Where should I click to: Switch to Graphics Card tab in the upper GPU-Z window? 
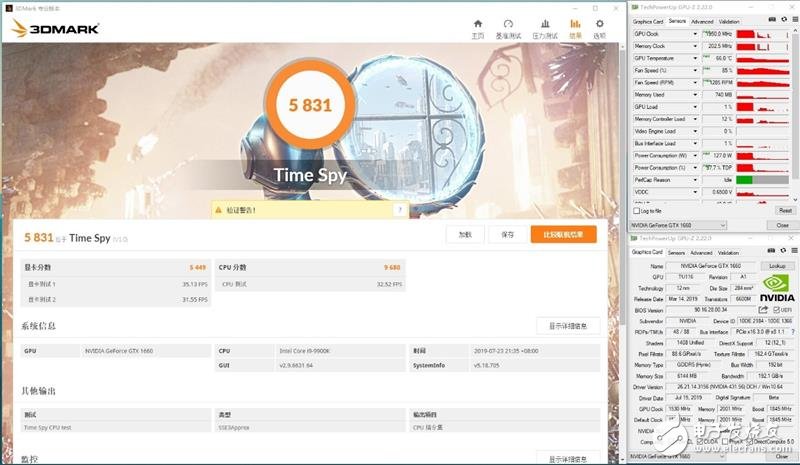pyautogui.click(x=648, y=21)
